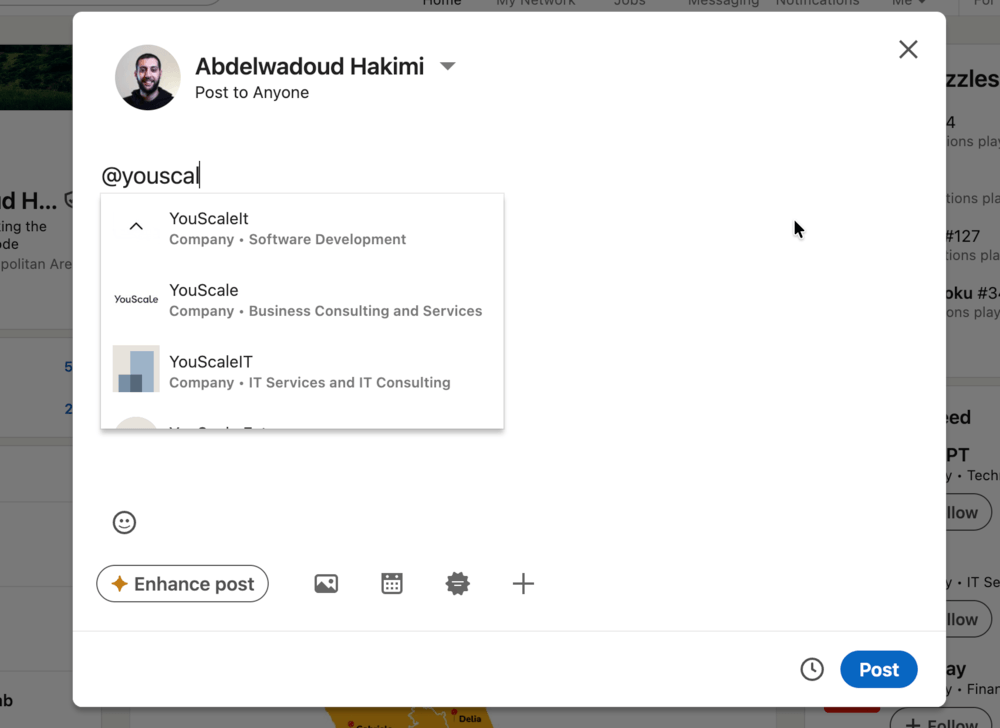
Task: Click the Enhance post button
Action: (182, 584)
